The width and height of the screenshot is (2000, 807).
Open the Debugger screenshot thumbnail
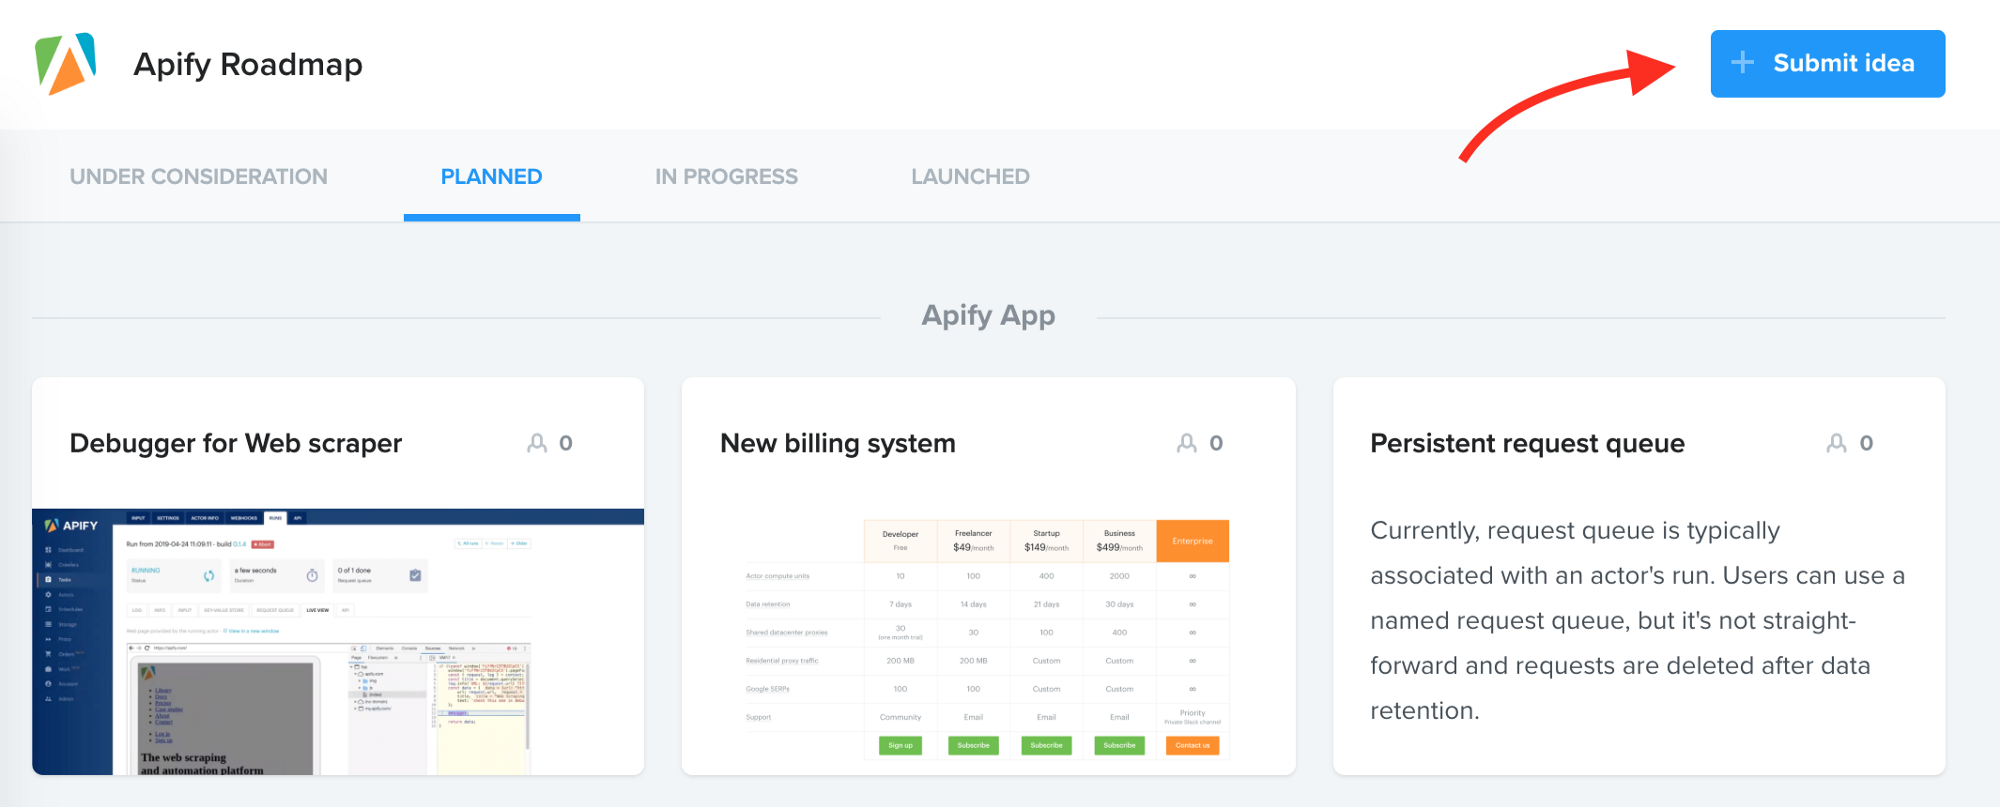(338, 642)
